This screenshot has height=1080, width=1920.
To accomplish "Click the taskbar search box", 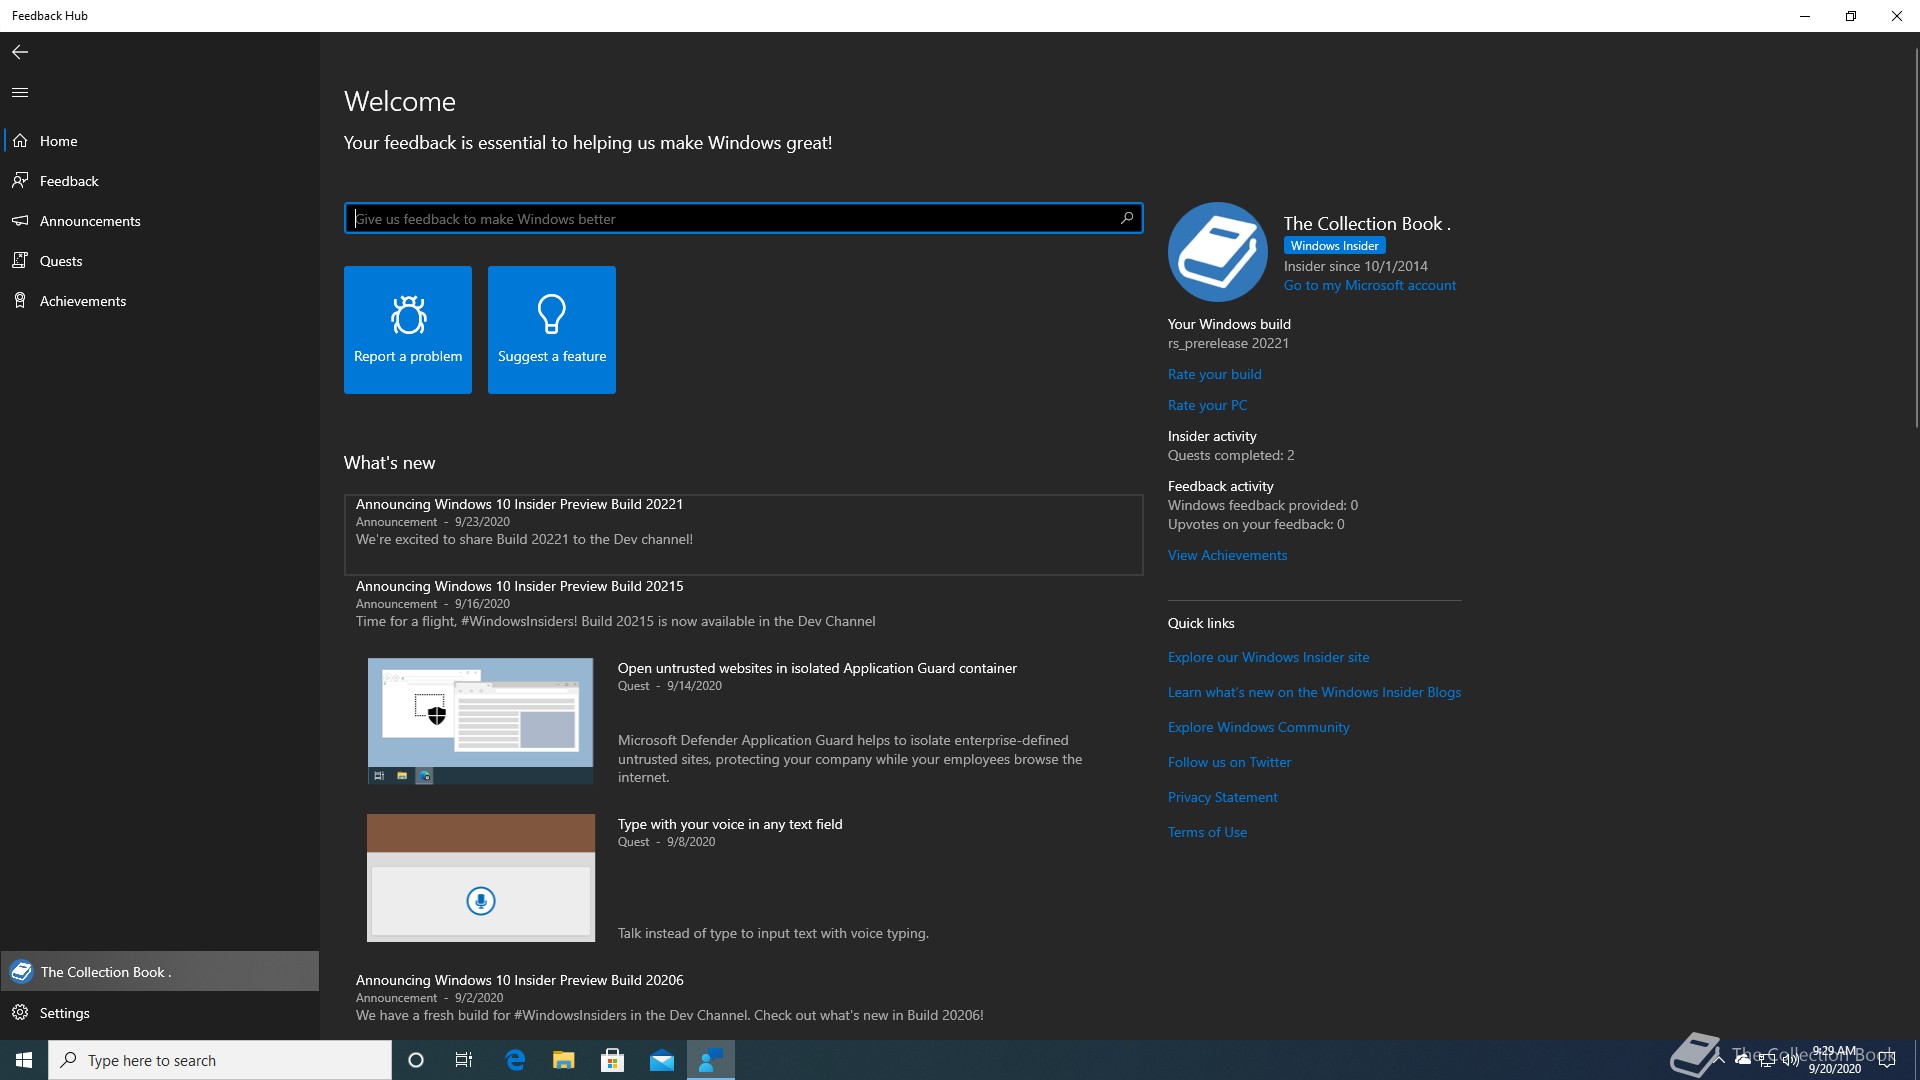I will point(220,1060).
